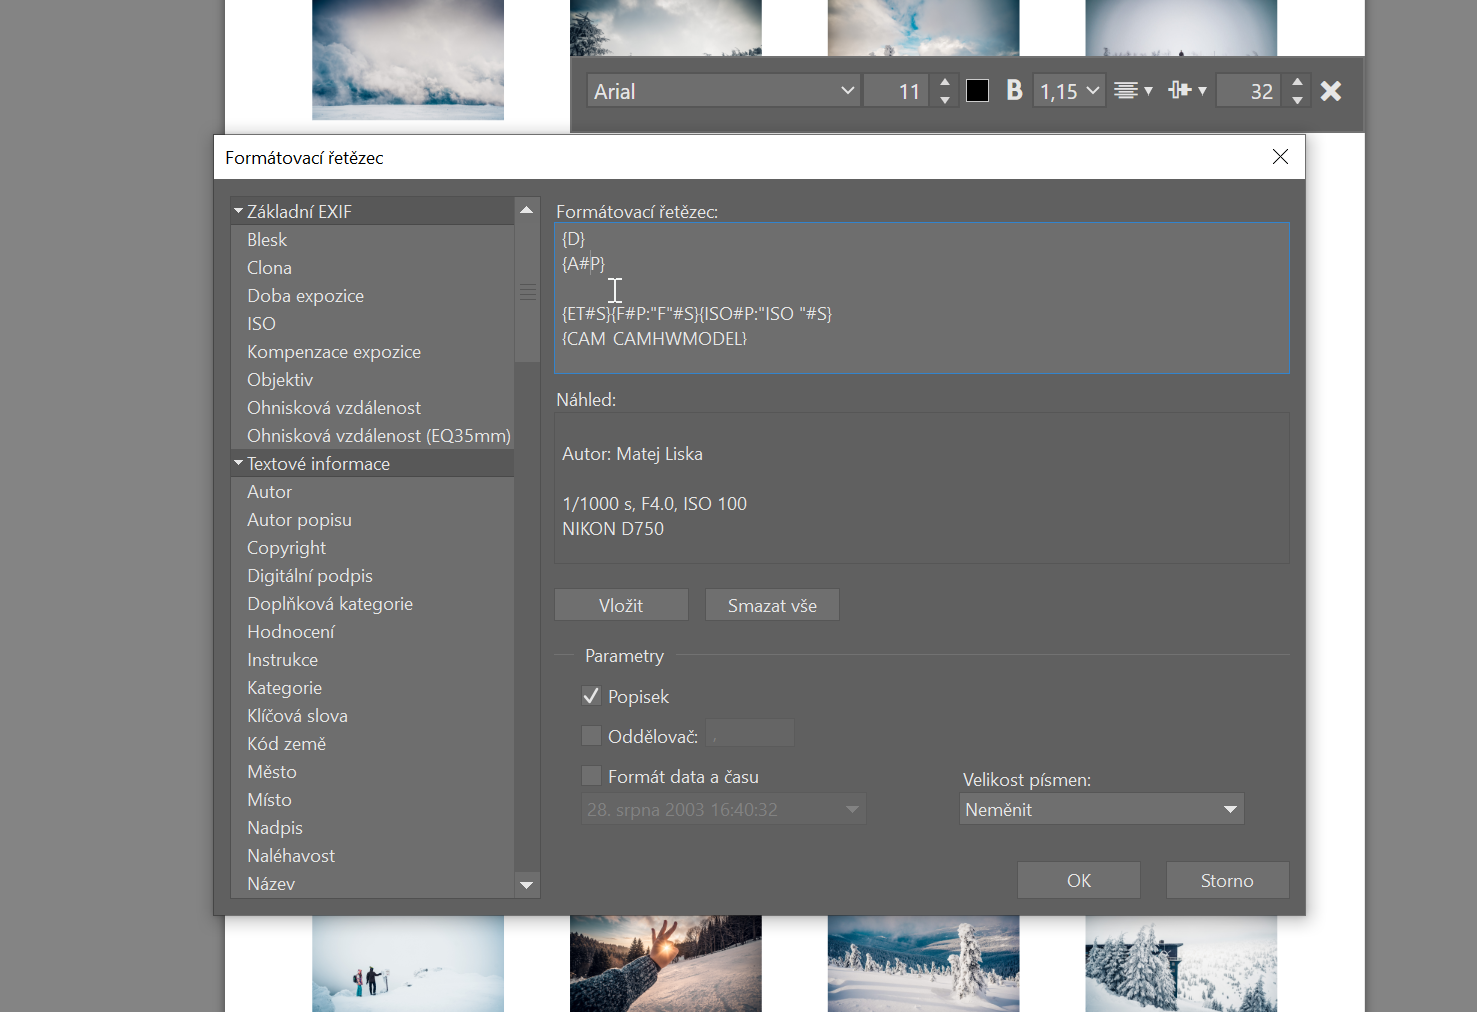Viewport: 1477px width, 1012px height.
Task: Select Copyright in the list
Action: click(x=372, y=548)
